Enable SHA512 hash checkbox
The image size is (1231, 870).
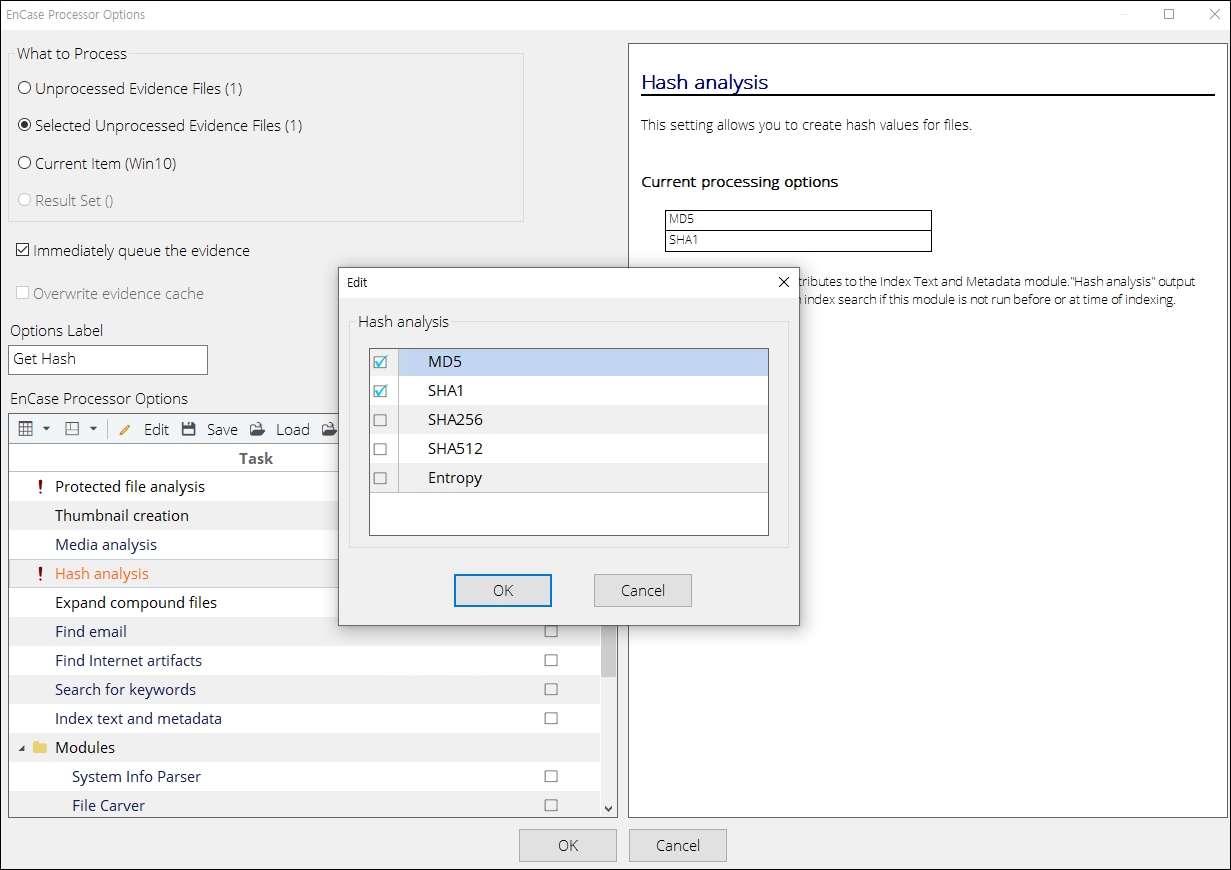(380, 449)
